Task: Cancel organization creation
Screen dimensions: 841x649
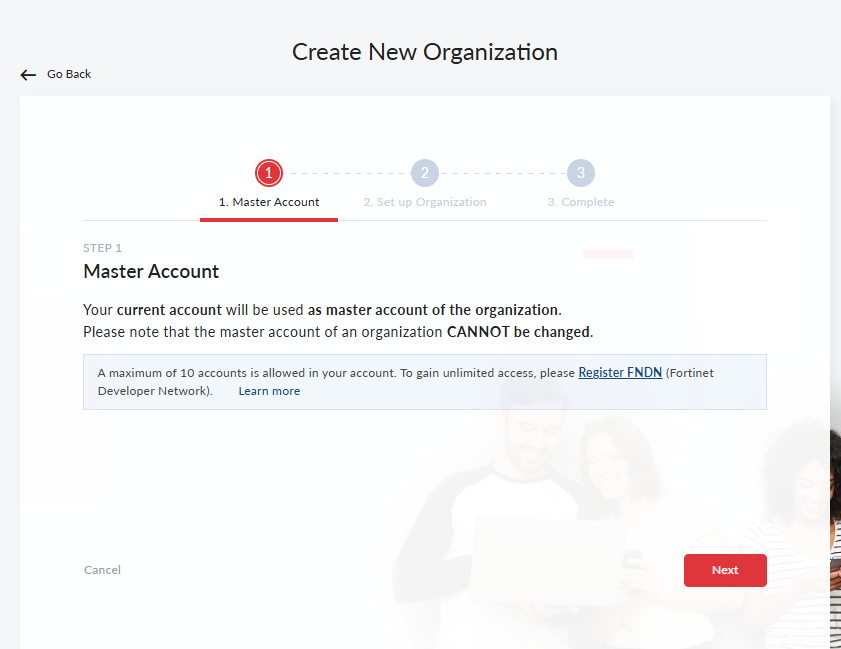Action: [102, 570]
